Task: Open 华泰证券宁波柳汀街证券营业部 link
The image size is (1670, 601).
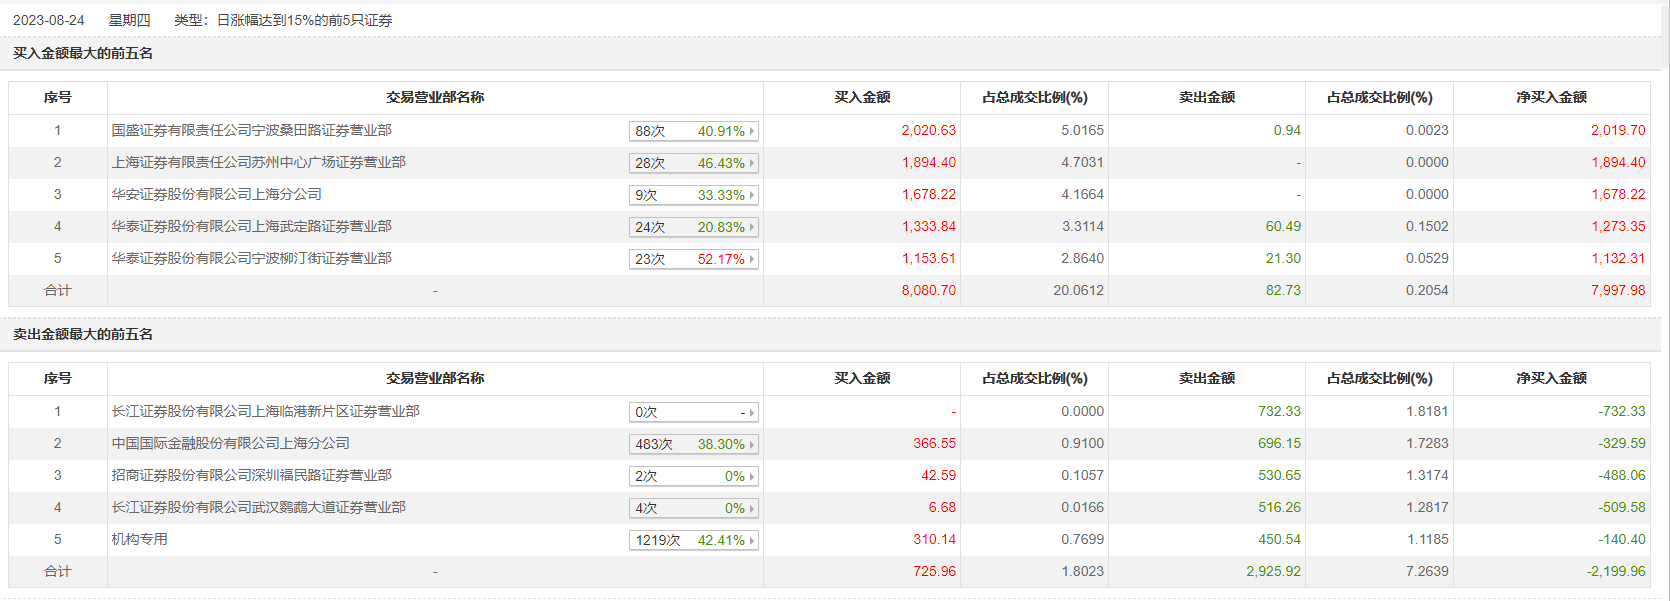Action: pos(251,258)
